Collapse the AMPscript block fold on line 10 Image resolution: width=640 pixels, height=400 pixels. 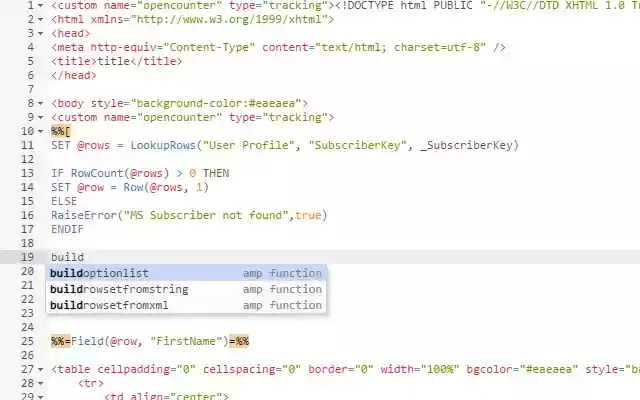tap(40, 131)
